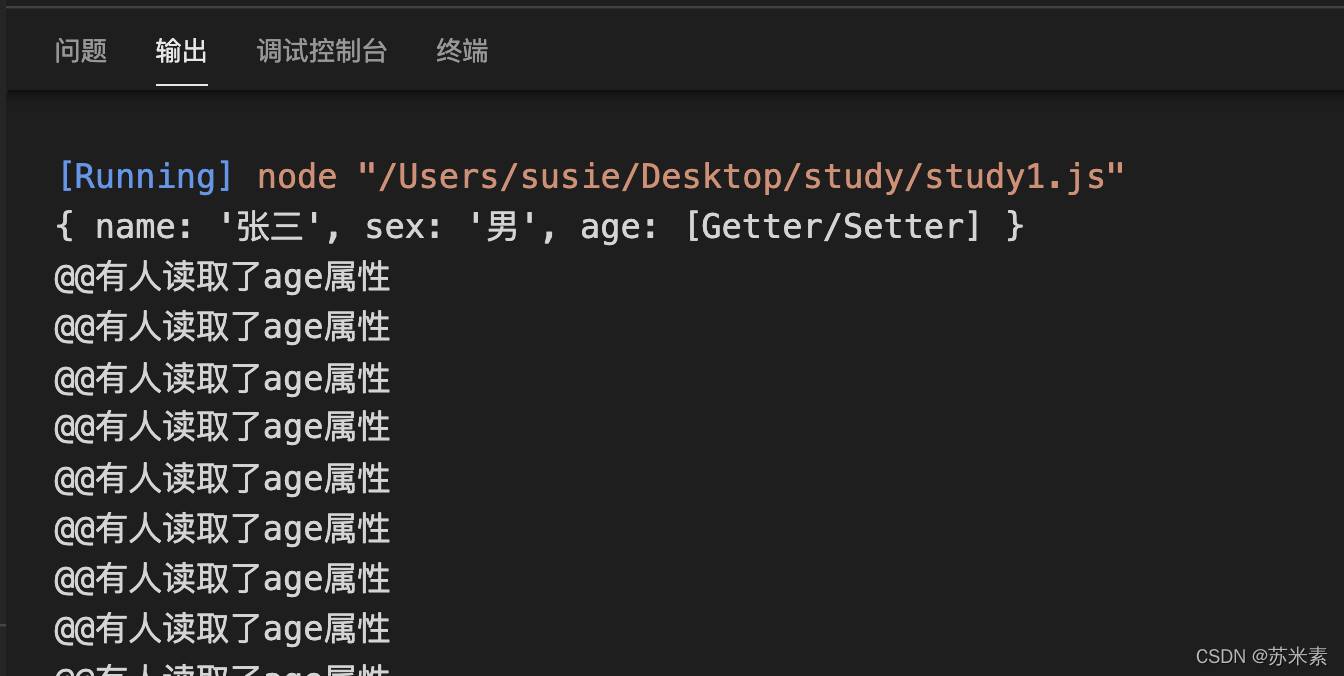Click the sex value '男' in output
The height and width of the screenshot is (676, 1344).
pyautogui.click(x=502, y=227)
